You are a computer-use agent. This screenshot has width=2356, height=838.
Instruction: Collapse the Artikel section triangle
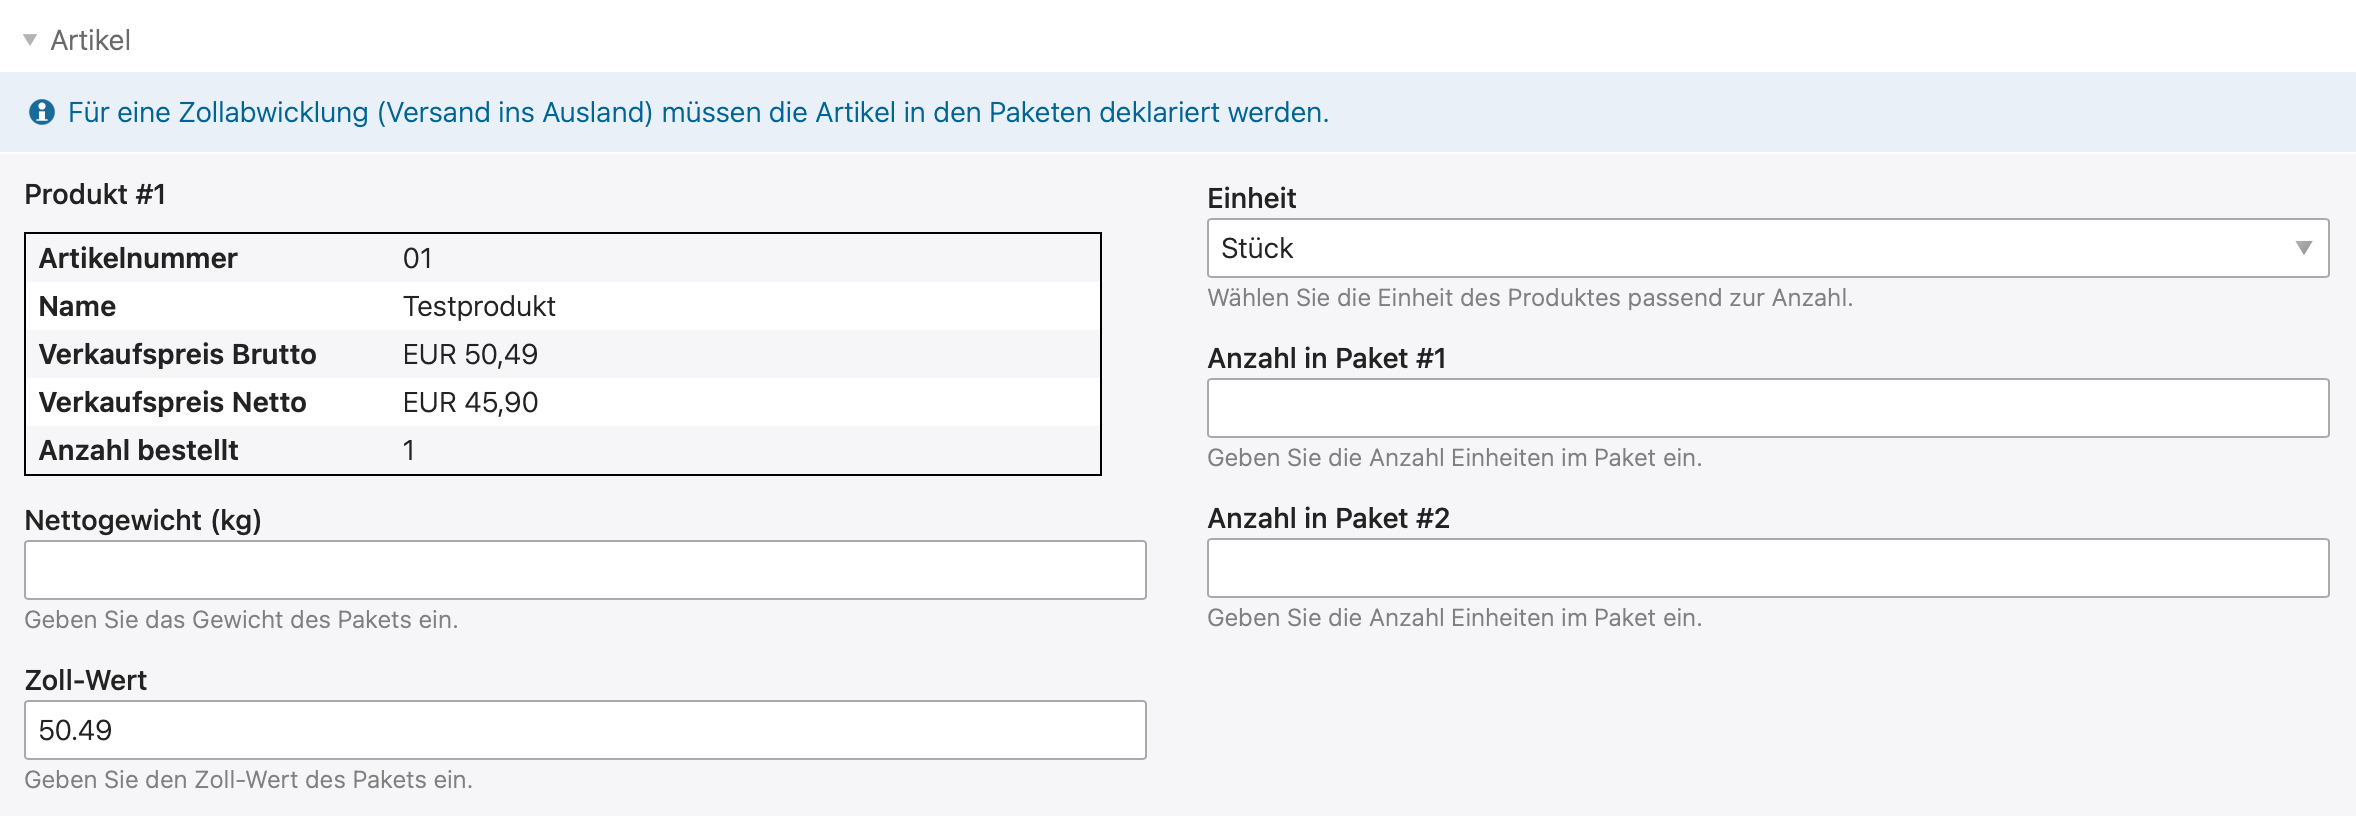[30, 40]
